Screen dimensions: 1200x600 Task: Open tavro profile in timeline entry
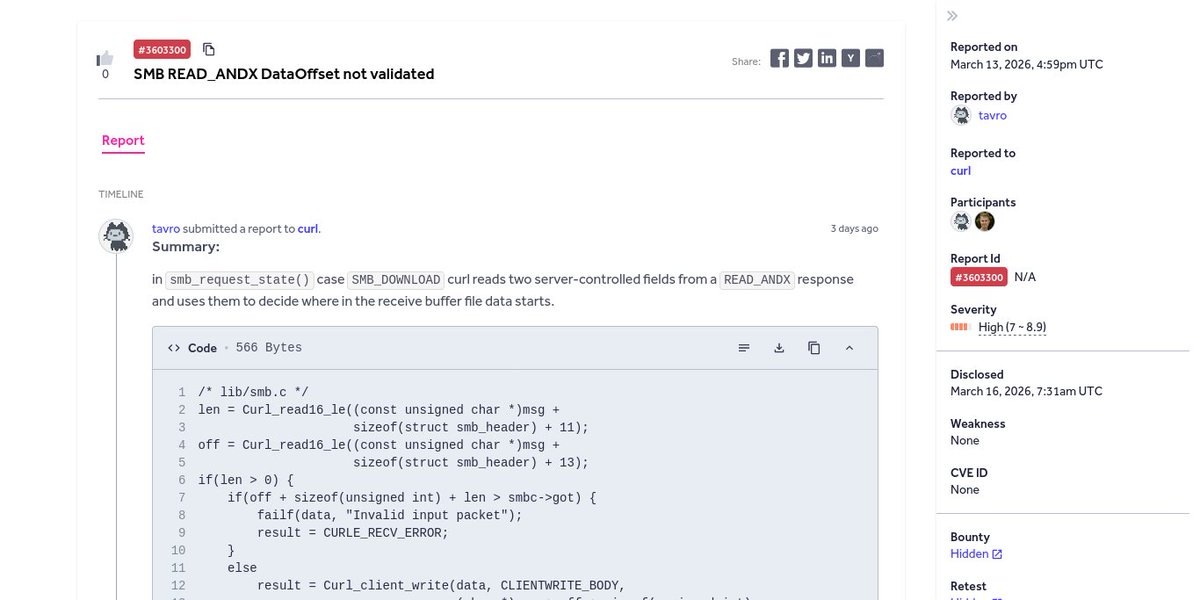point(166,229)
